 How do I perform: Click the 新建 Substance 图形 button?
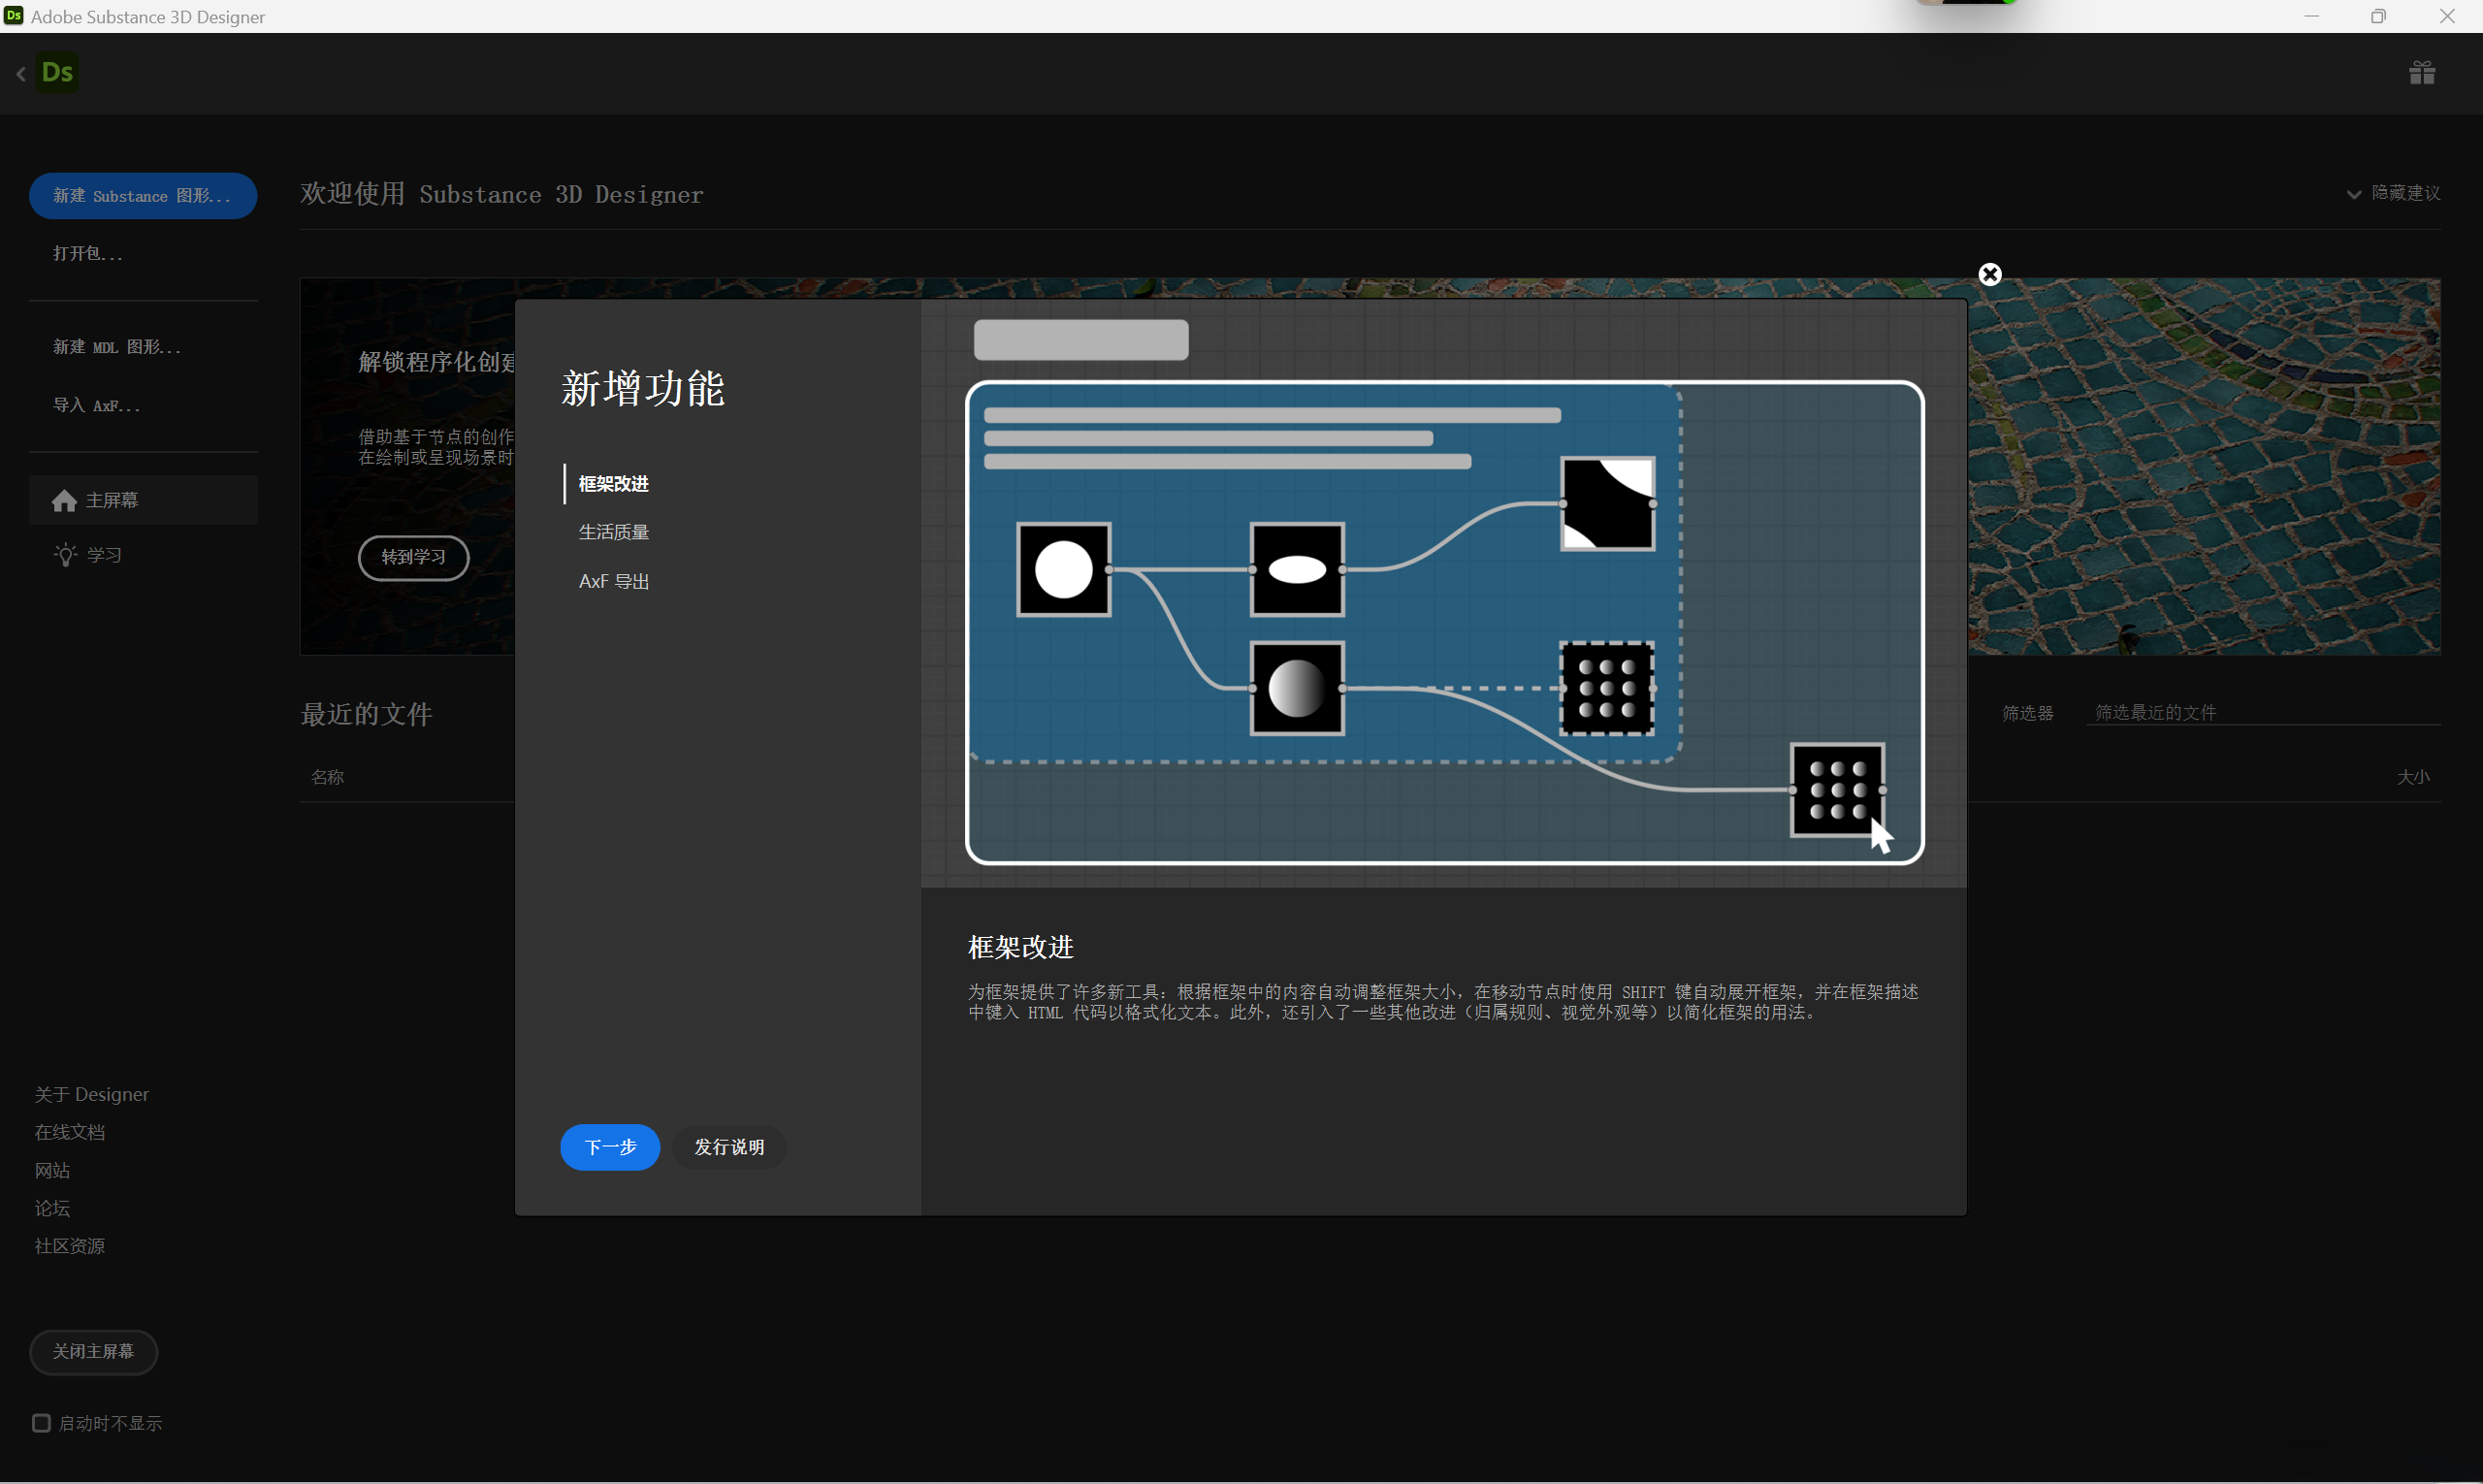tap(142, 196)
